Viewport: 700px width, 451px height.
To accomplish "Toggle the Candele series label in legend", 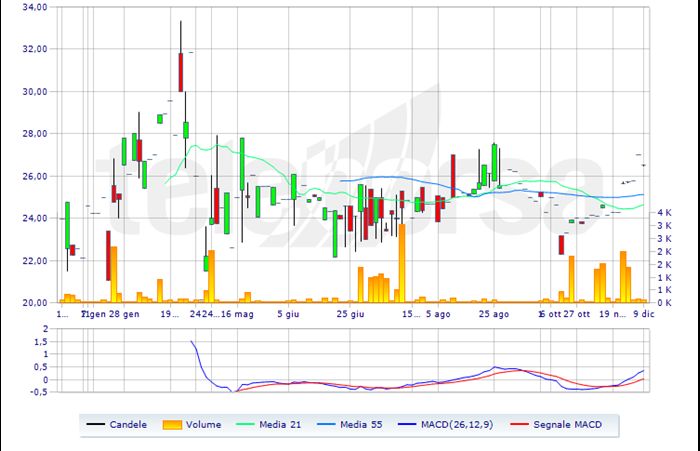I will 128,425.
